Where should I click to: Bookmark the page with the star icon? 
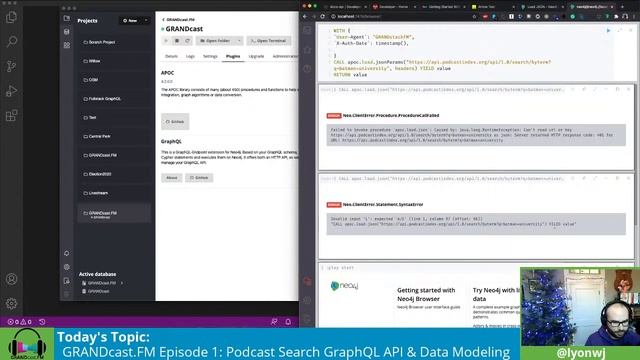tap(474, 17)
